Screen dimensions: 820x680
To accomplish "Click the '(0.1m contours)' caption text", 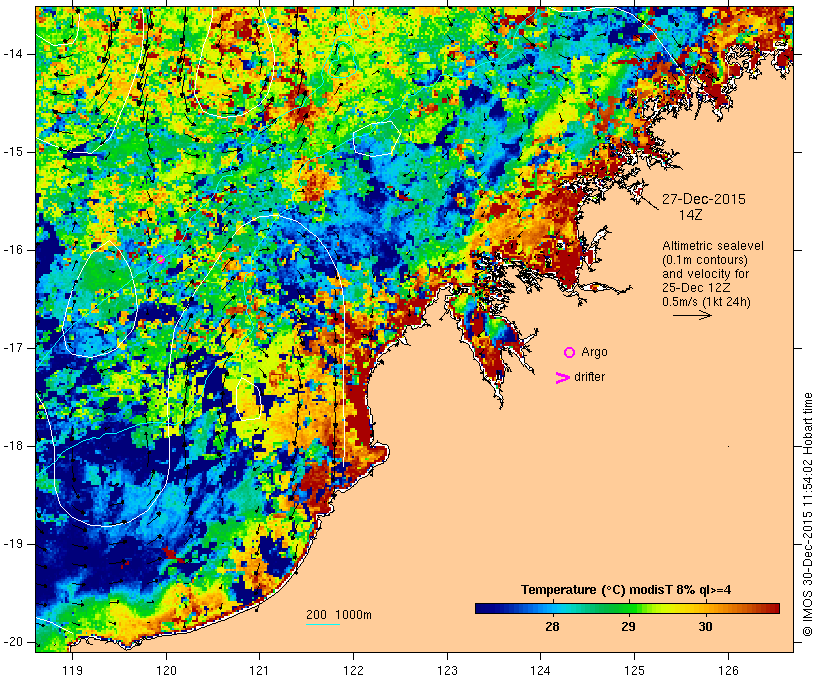I will tap(705, 260).
